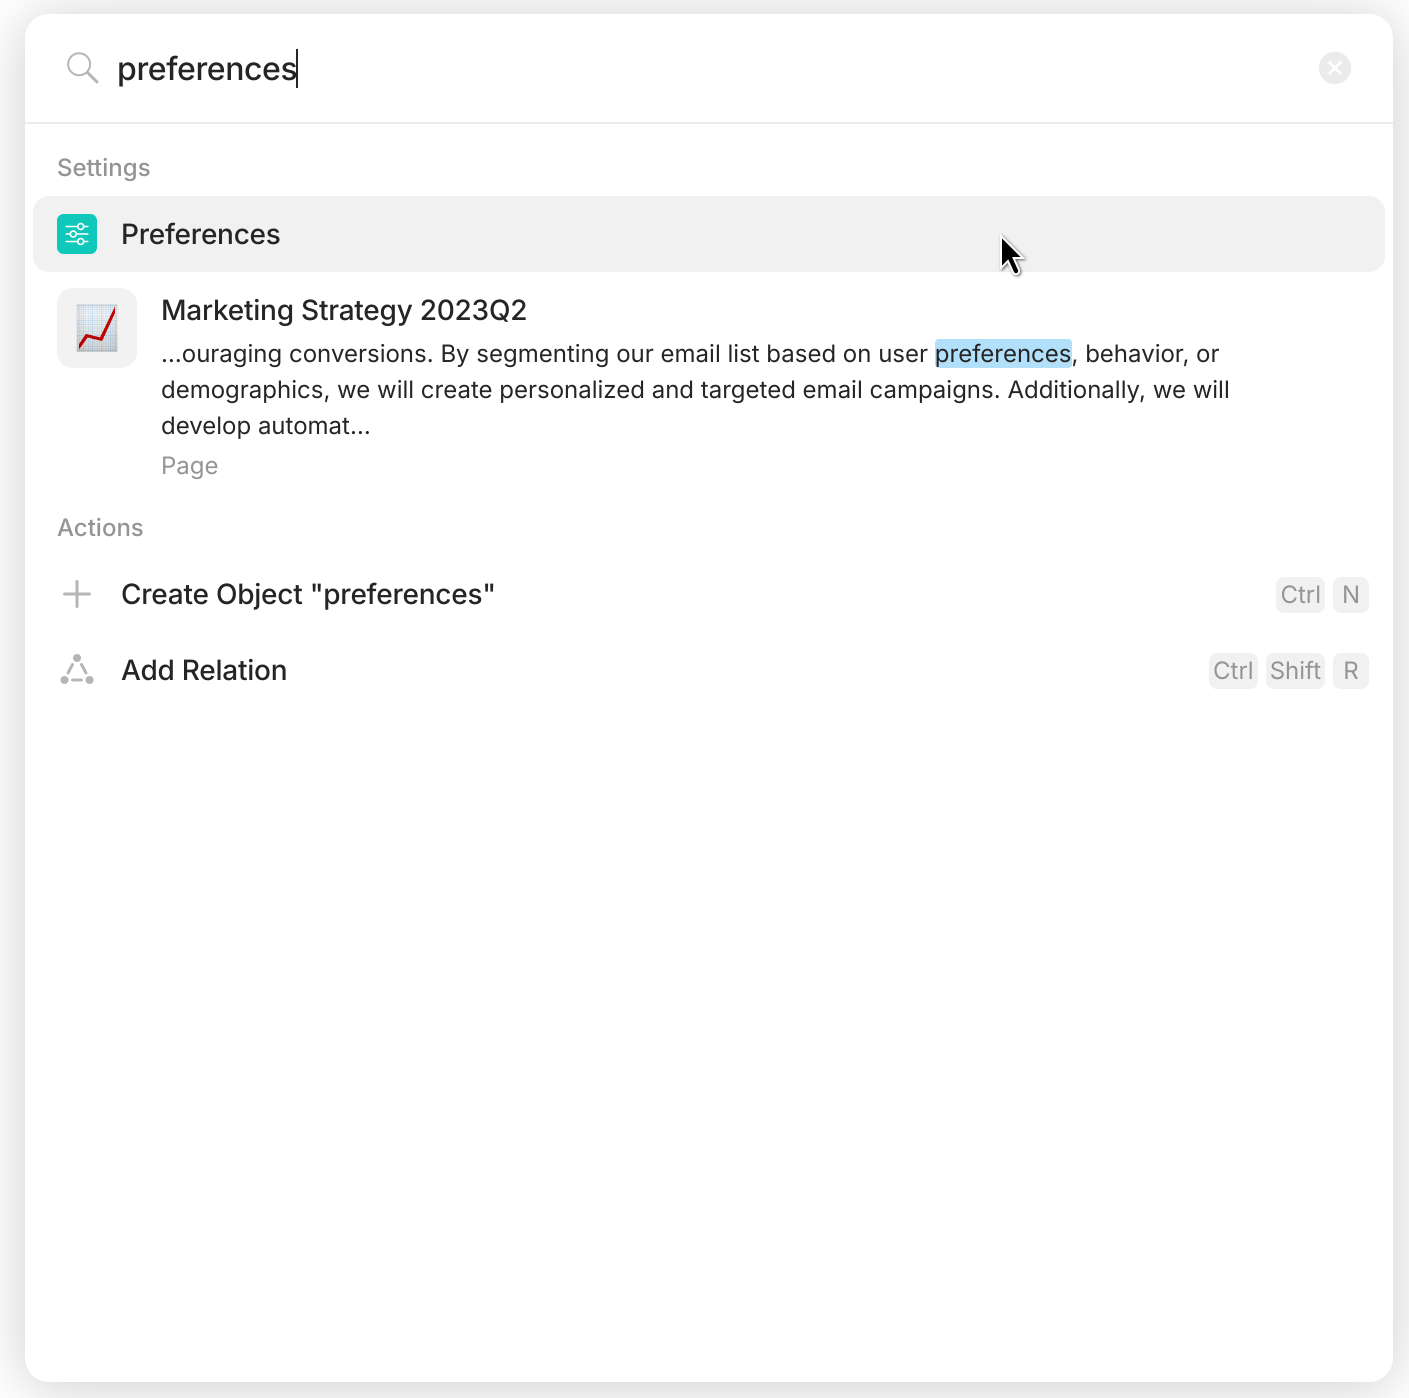This screenshot has height=1398, width=1409.
Task: Choose the Add Relation action
Action: 709,670
